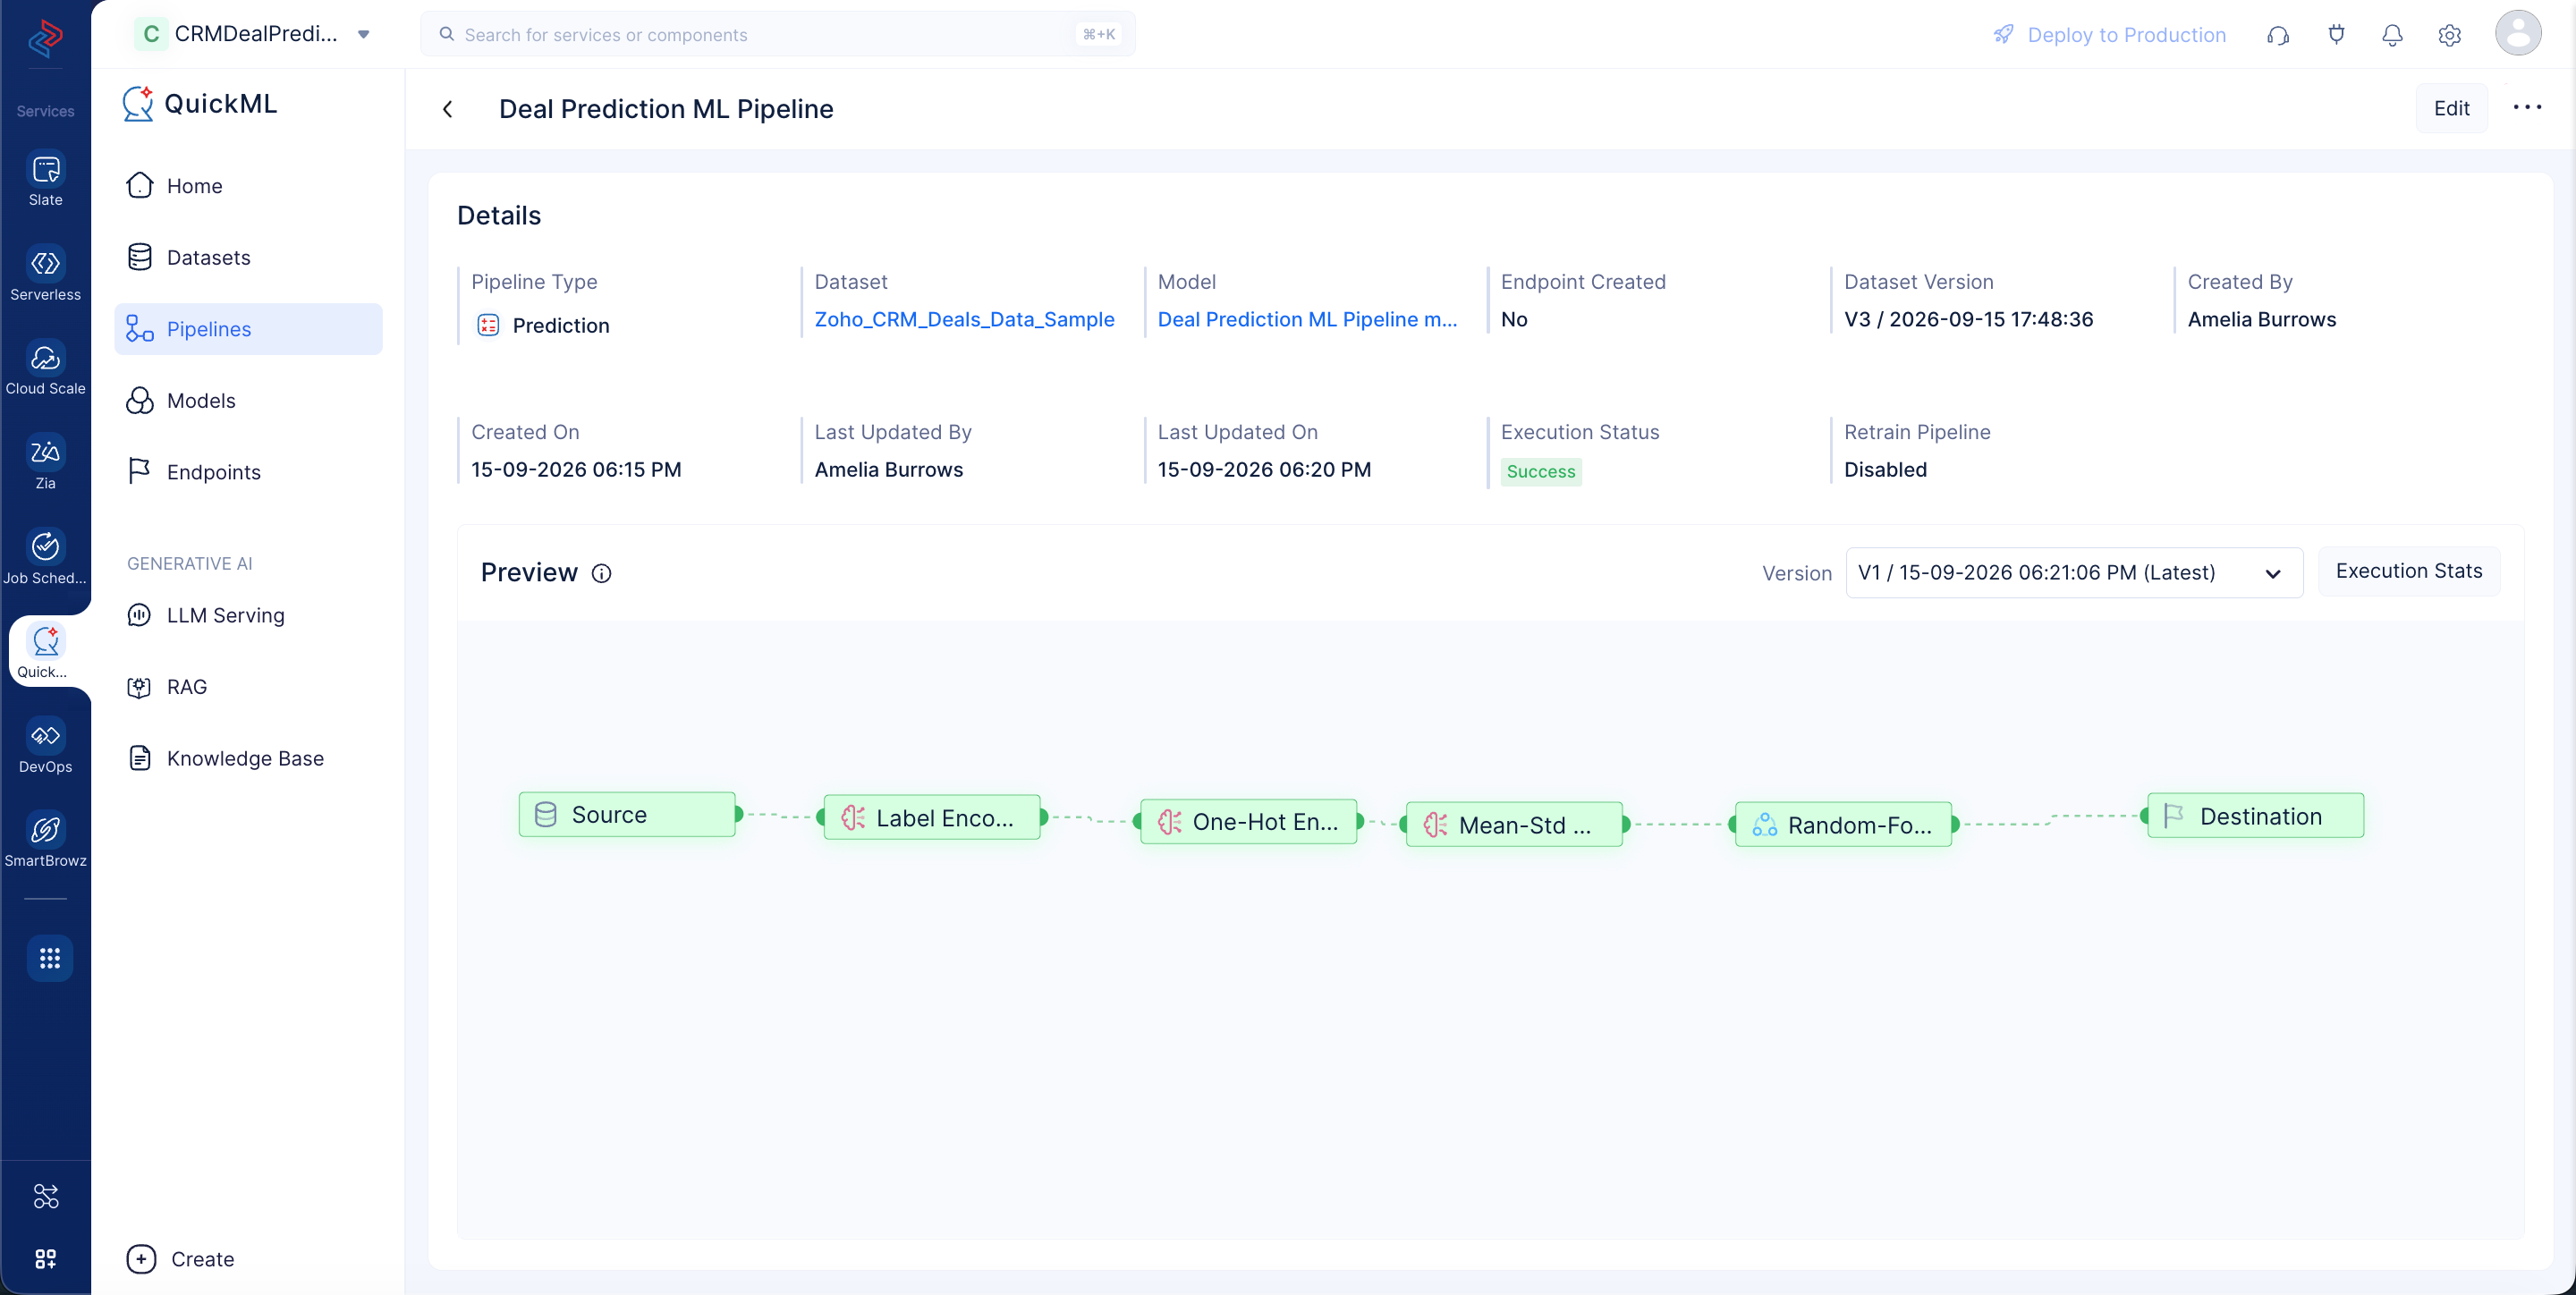Select Home in QuickML sidebar
The image size is (2576, 1295).
point(248,186)
